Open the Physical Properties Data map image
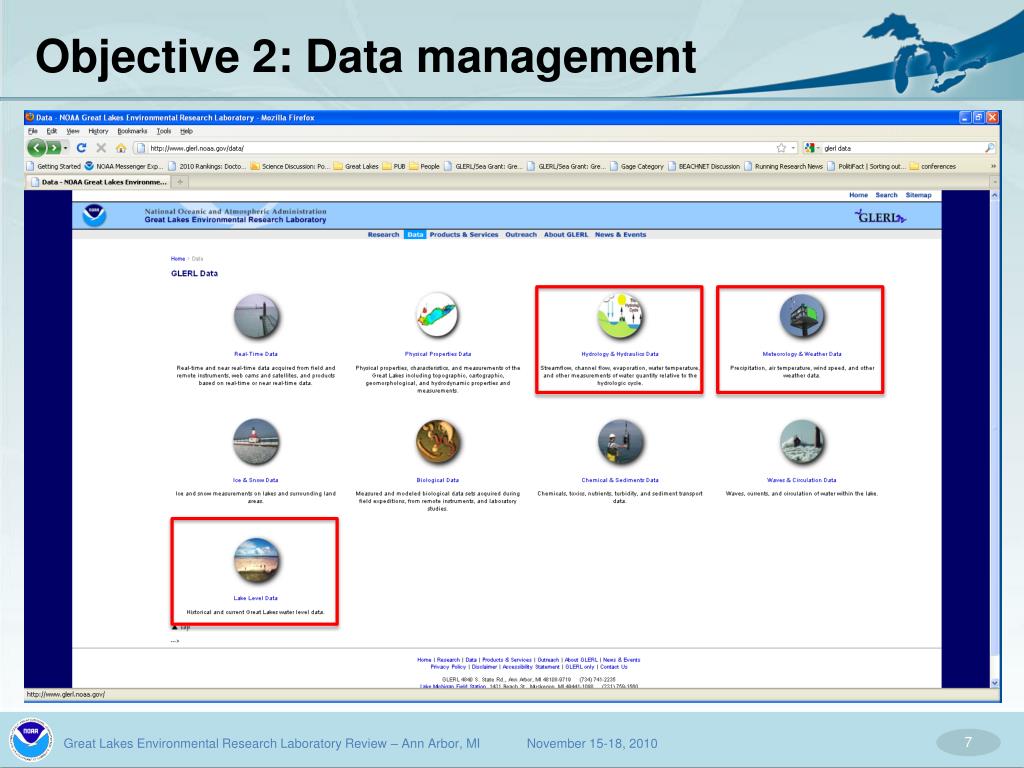 point(438,315)
